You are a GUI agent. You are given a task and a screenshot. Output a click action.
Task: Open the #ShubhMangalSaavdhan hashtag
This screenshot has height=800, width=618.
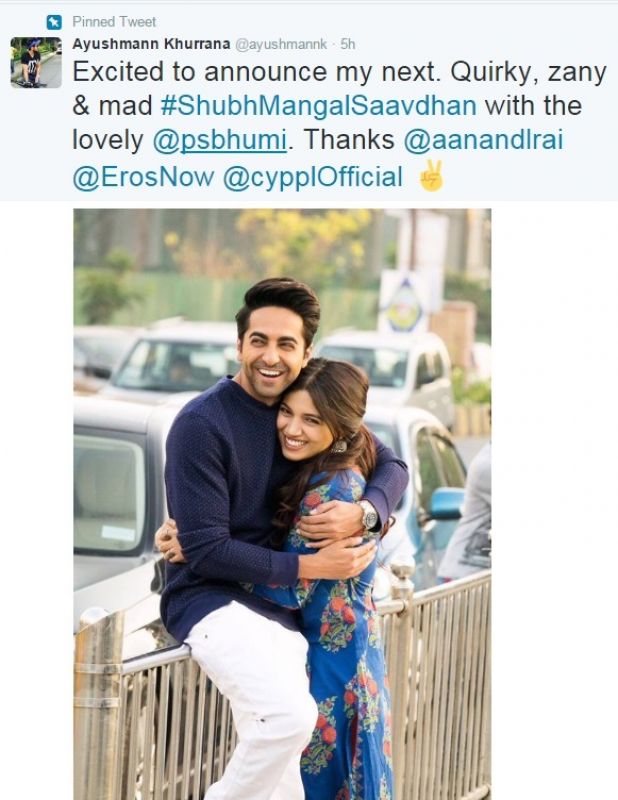(318, 106)
